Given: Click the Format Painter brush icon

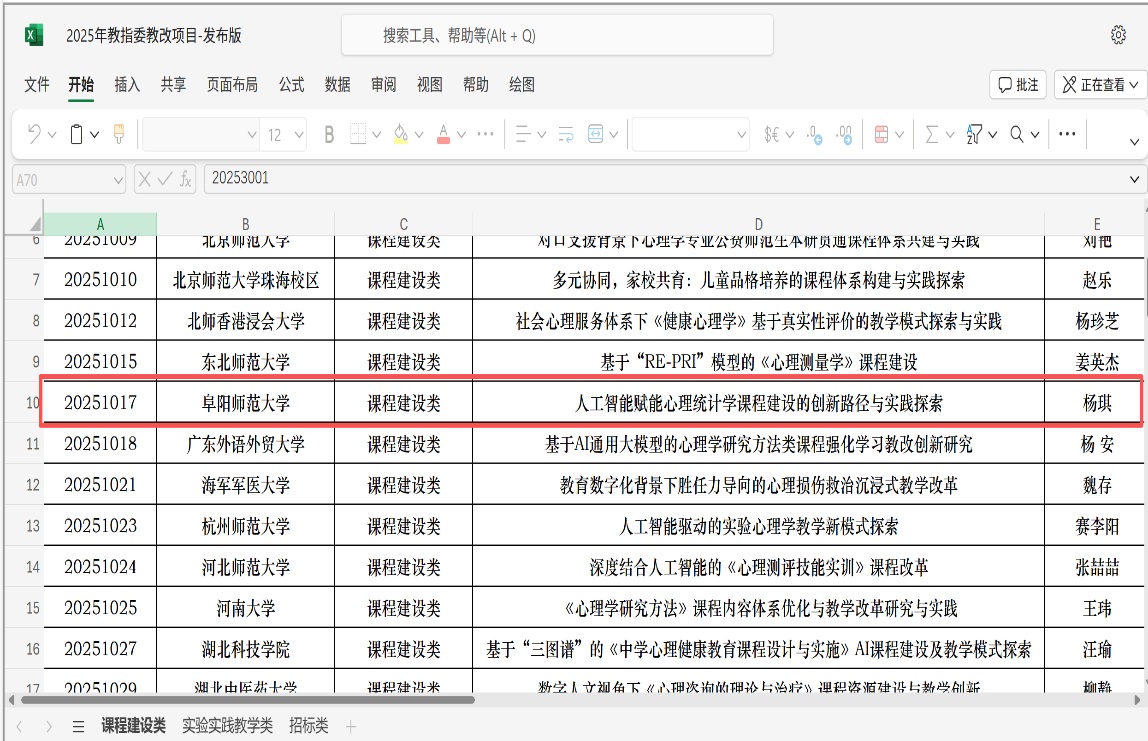Looking at the screenshot, I should point(118,134).
